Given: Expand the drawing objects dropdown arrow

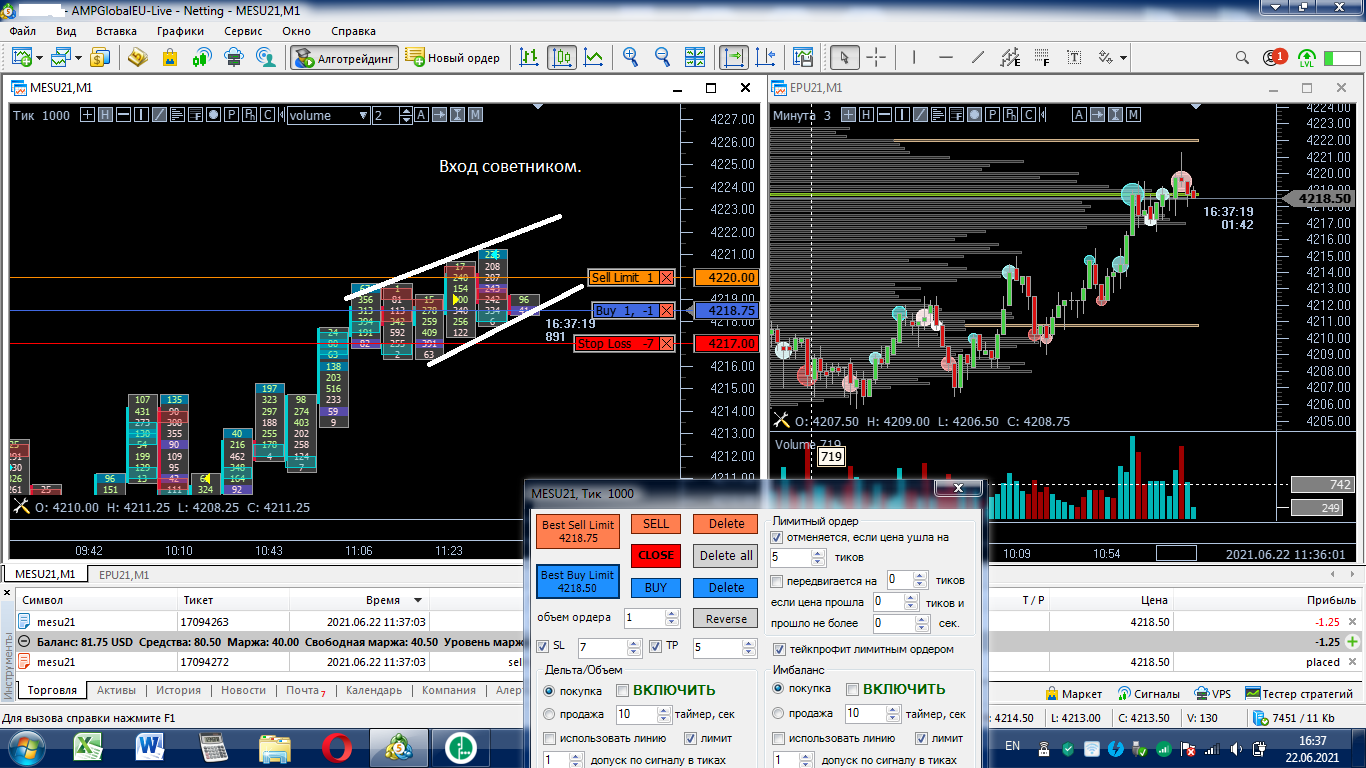Looking at the screenshot, I should tap(1123, 57).
